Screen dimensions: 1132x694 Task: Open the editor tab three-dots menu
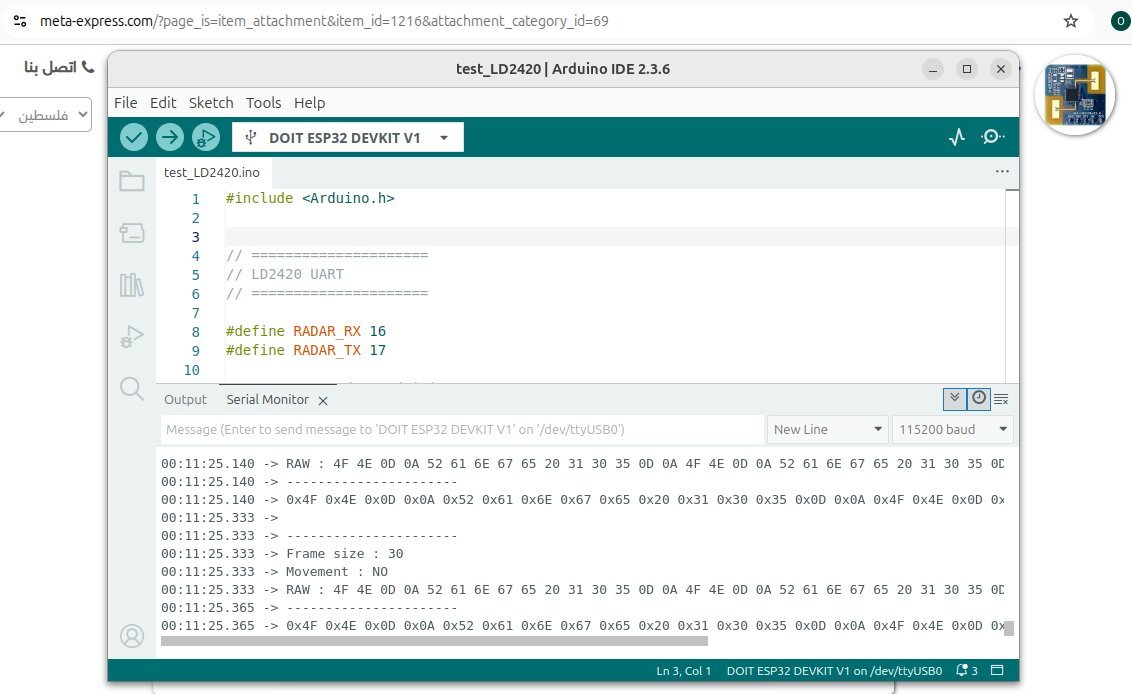1002,172
